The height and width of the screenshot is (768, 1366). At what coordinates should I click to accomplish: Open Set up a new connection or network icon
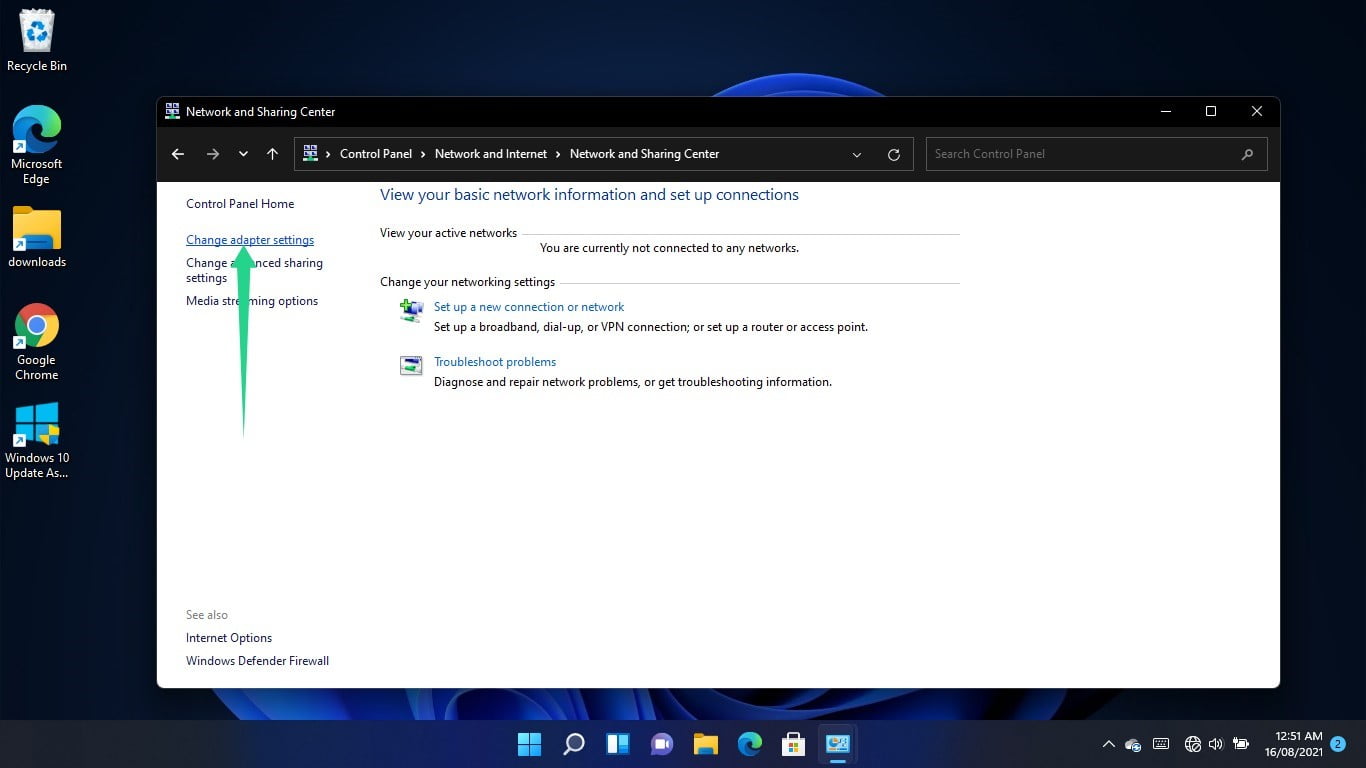pos(411,310)
